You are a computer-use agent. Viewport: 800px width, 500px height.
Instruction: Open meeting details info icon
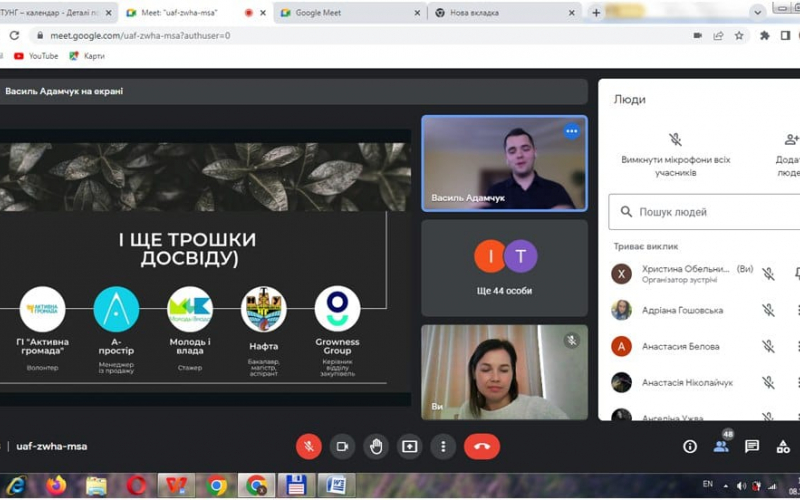pyautogui.click(x=690, y=446)
